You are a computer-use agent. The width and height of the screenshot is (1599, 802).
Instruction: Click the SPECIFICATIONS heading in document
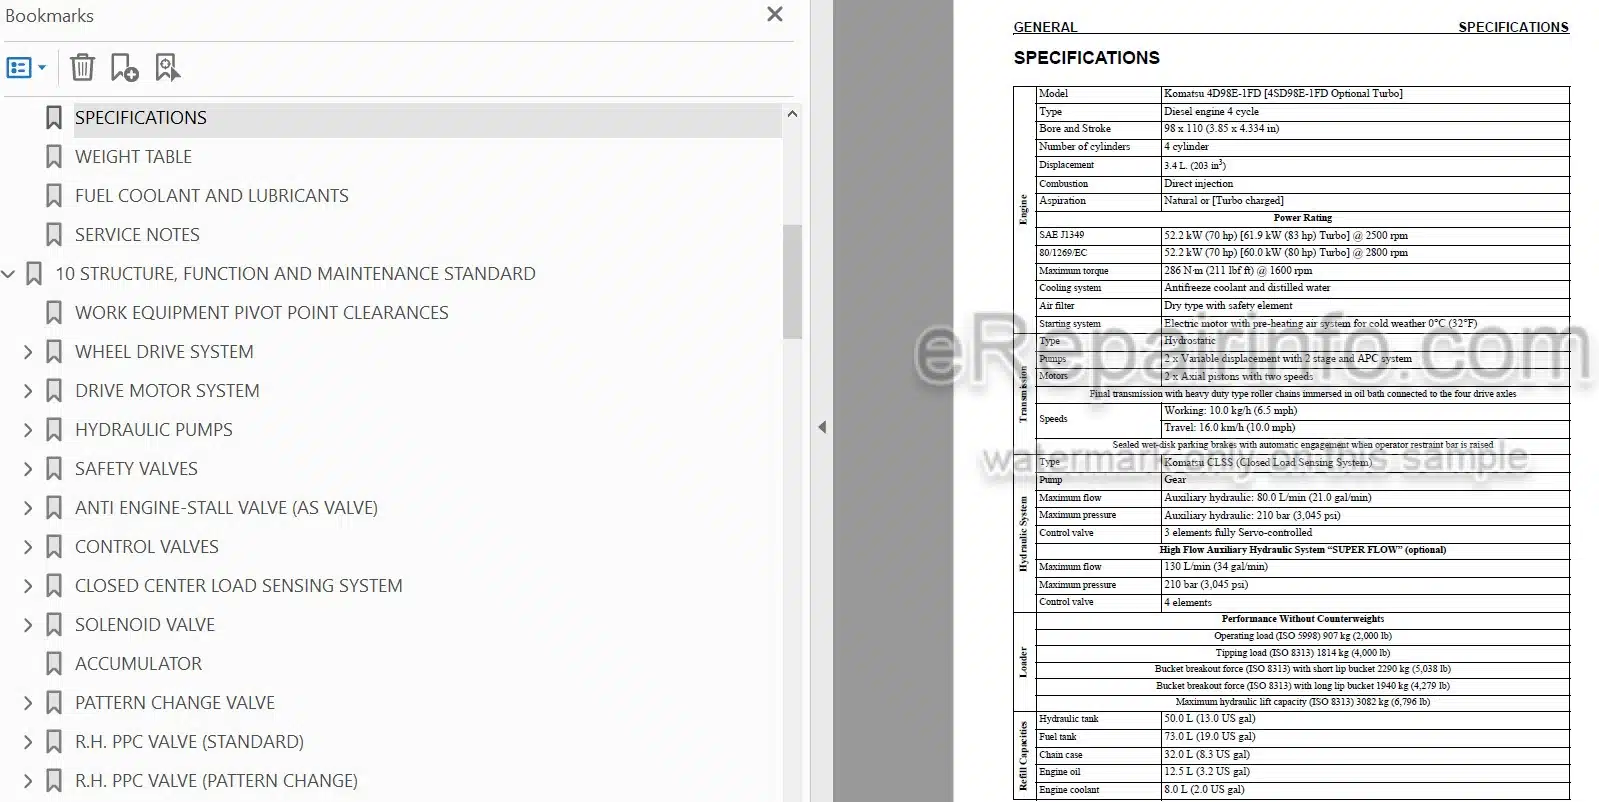[x=1087, y=58]
